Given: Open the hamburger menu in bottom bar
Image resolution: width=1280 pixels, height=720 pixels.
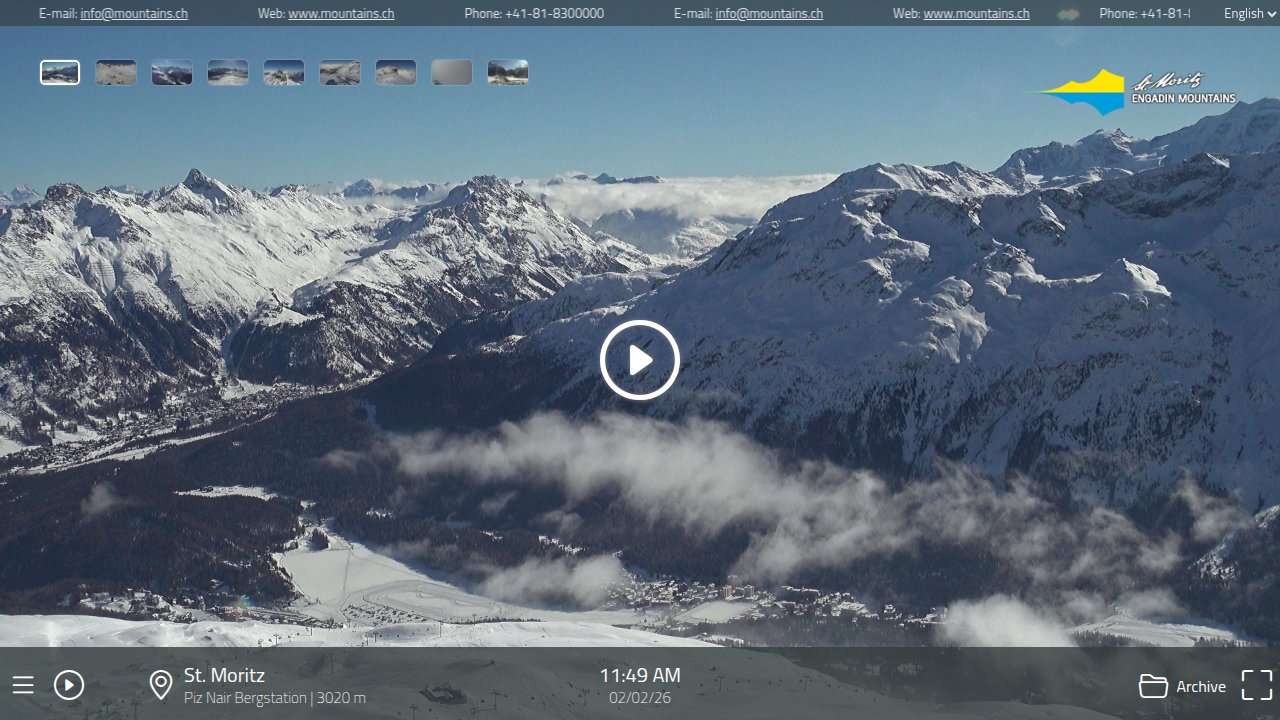Looking at the screenshot, I should pyautogui.click(x=23, y=685).
